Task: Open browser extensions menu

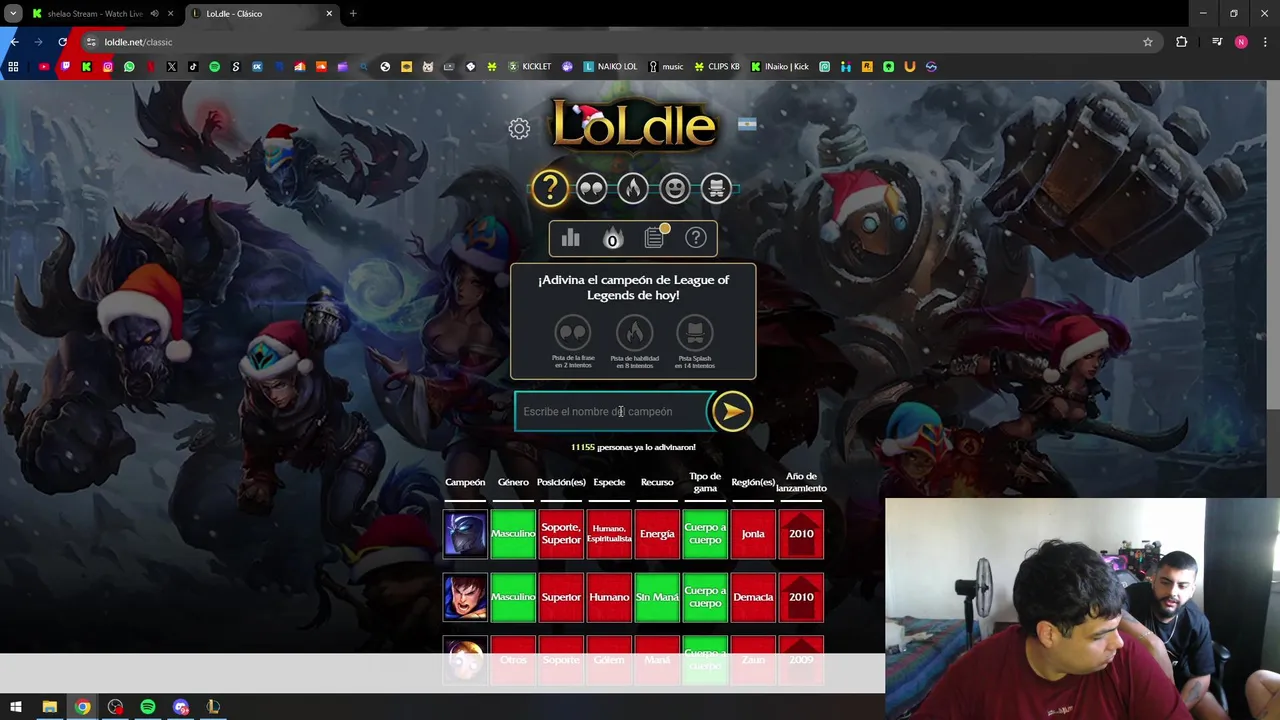Action: 1182,42
